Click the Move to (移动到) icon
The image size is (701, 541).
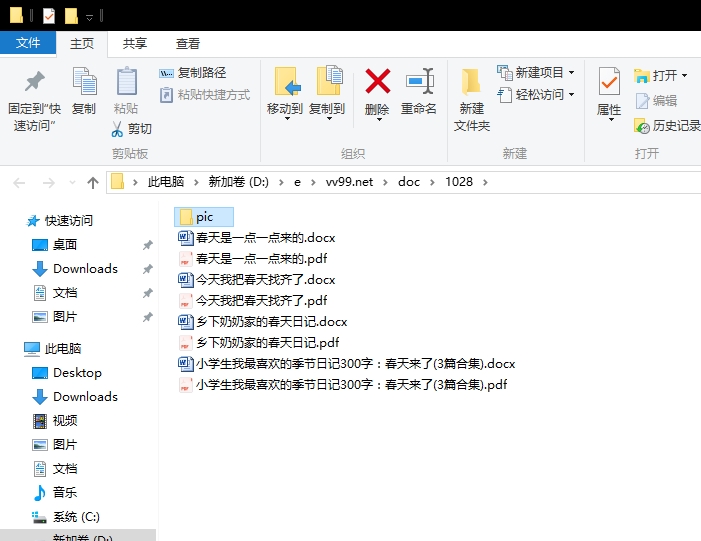click(x=286, y=81)
